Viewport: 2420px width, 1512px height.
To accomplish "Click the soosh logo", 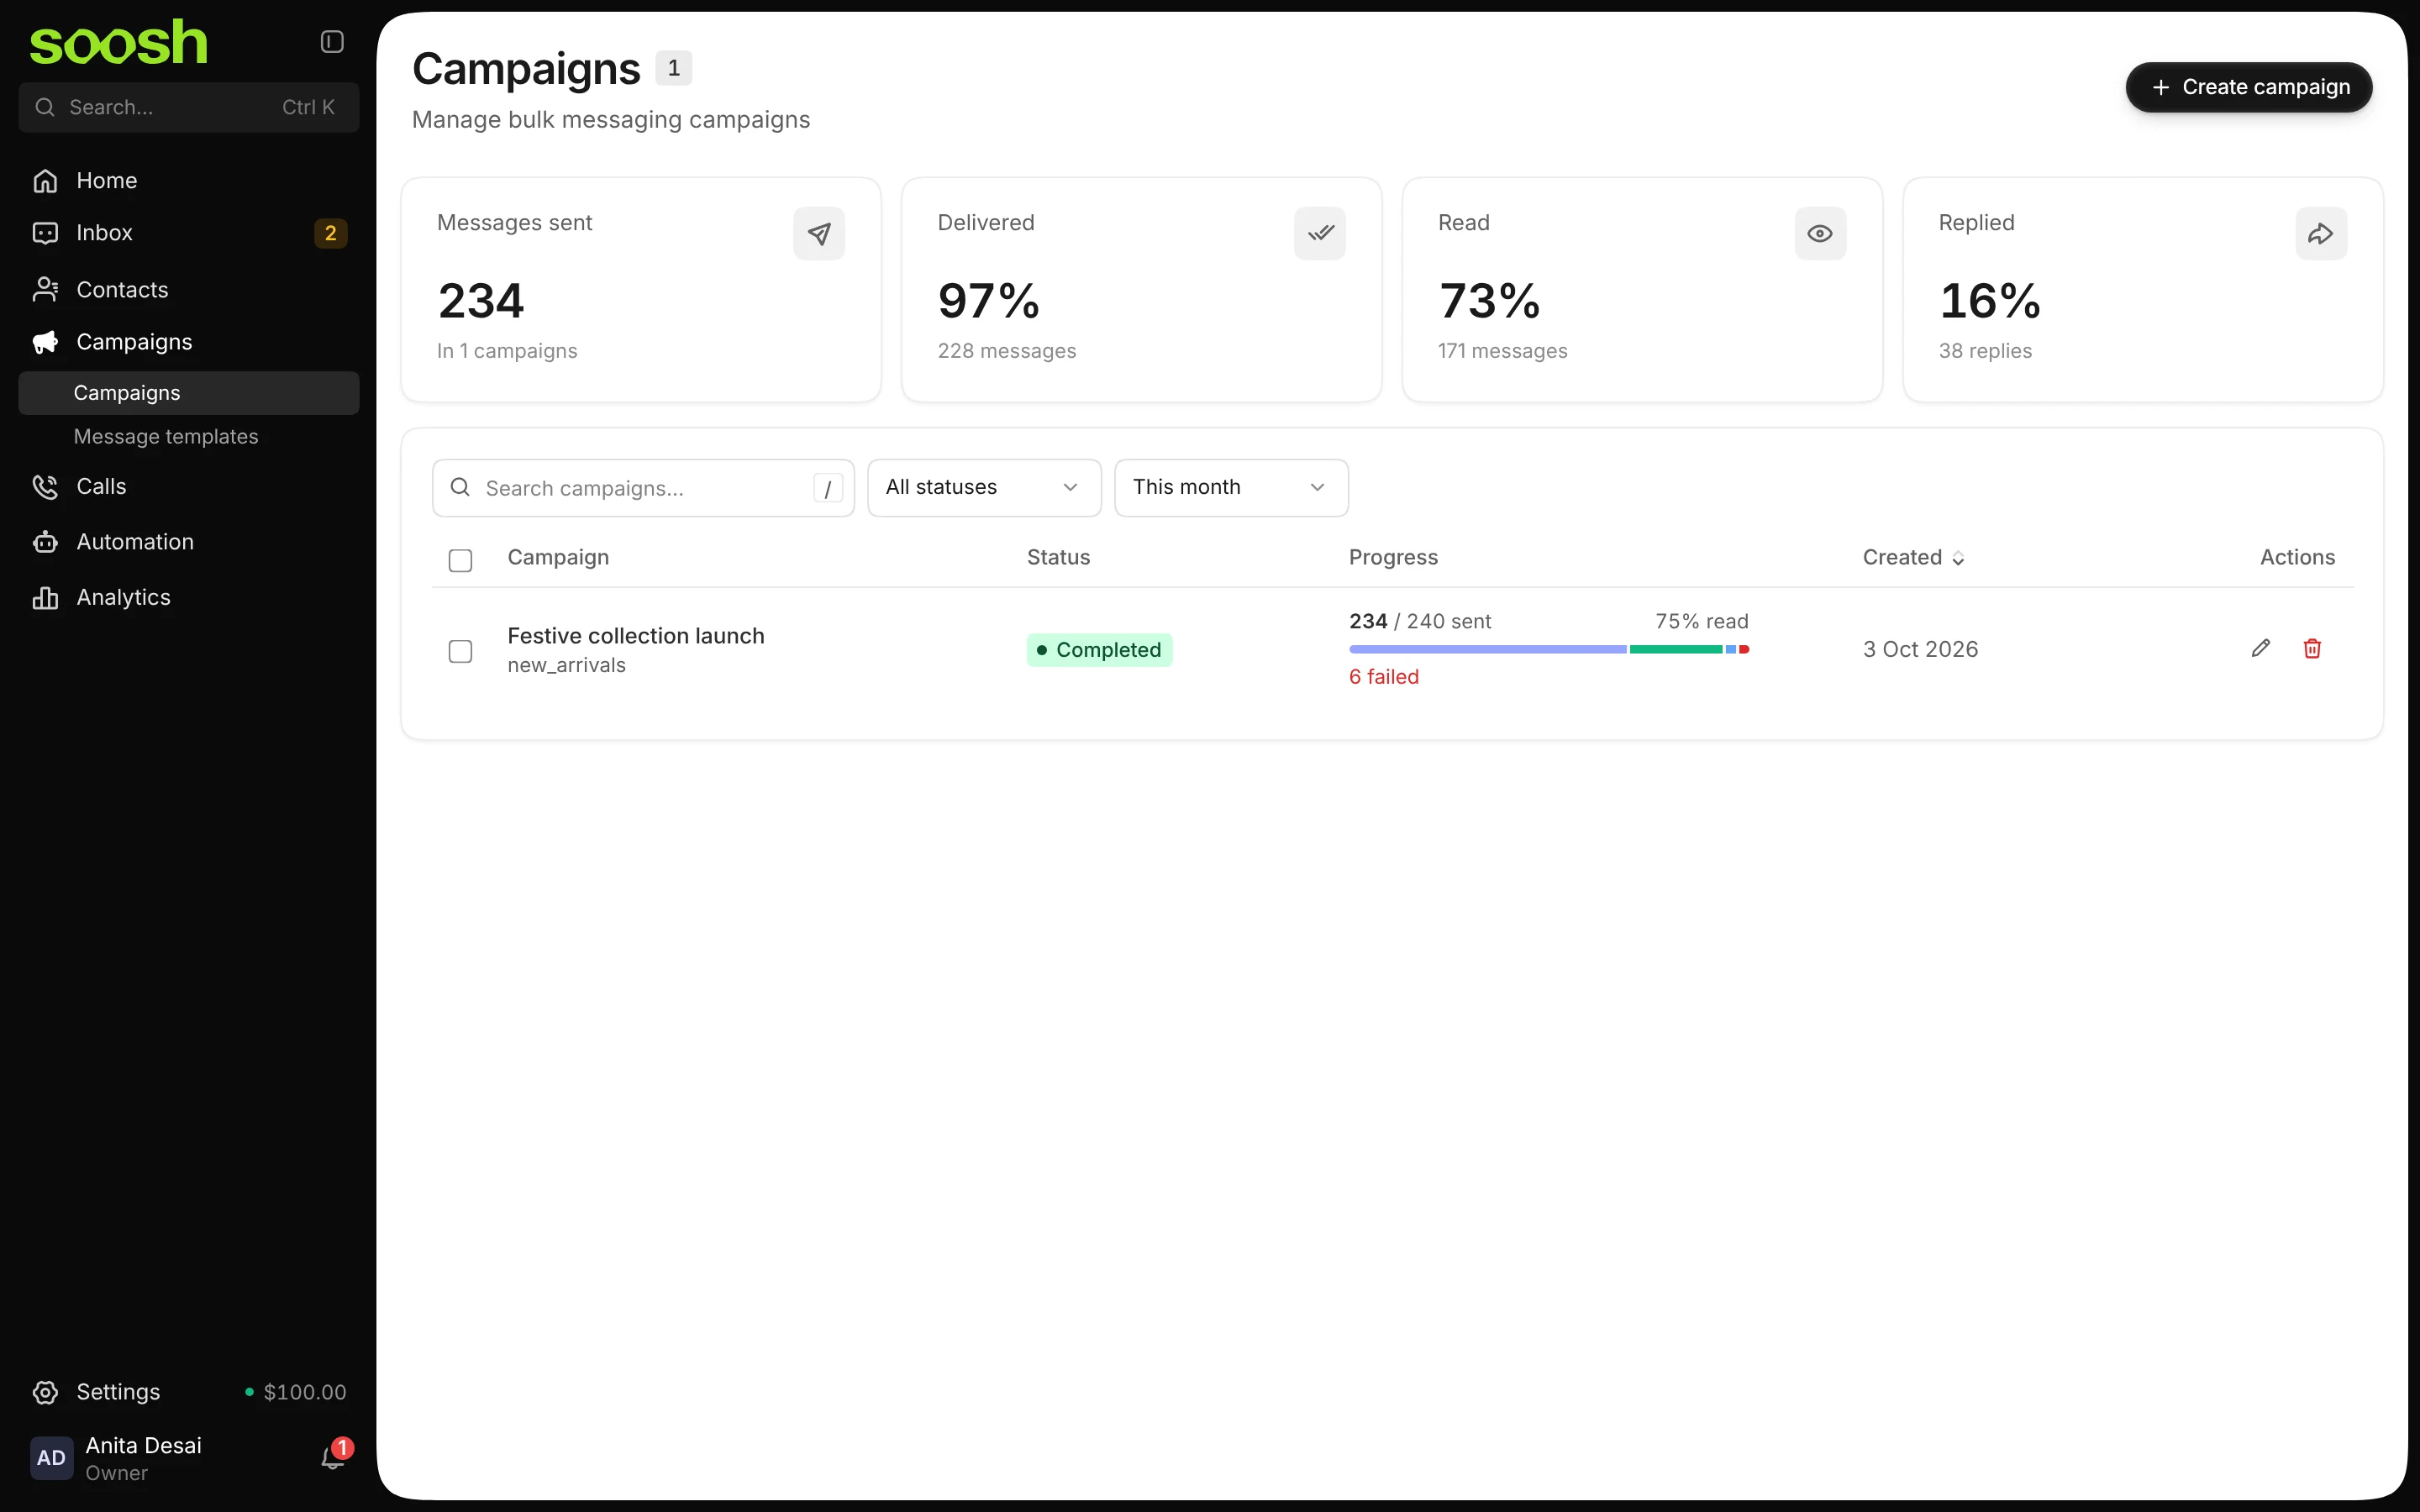I will pos(119,43).
